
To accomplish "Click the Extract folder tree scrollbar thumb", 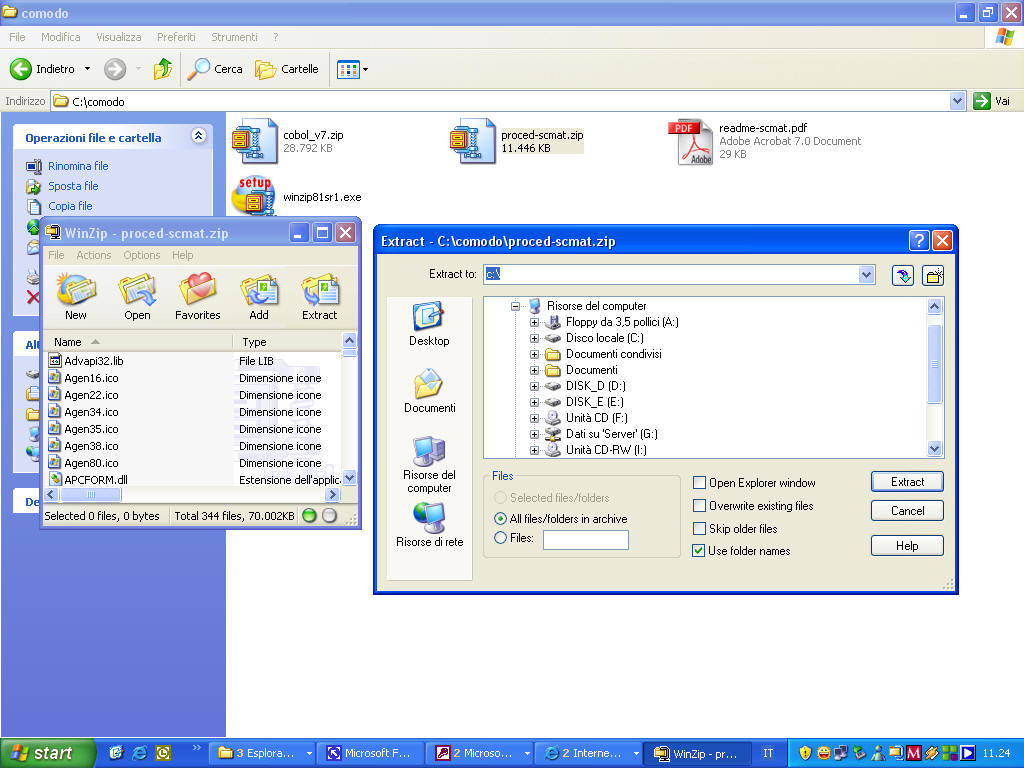I will pyautogui.click(x=935, y=364).
